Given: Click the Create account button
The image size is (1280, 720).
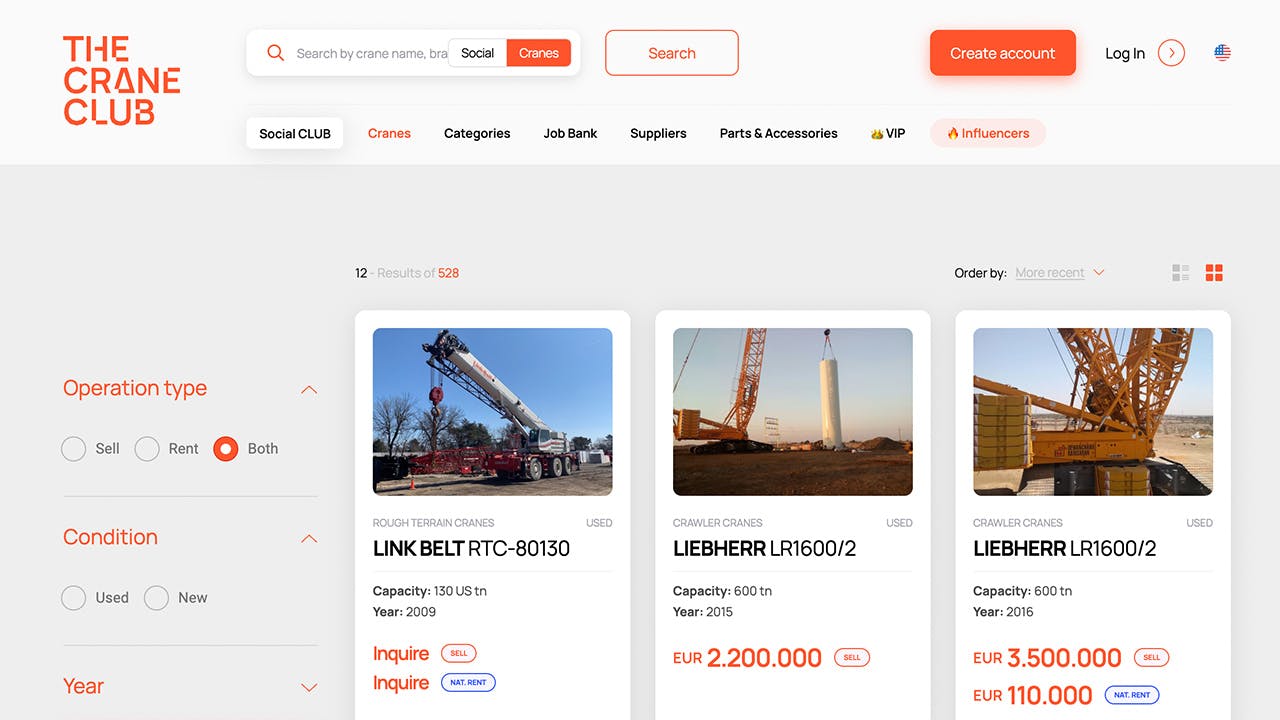Looking at the screenshot, I should [1003, 53].
